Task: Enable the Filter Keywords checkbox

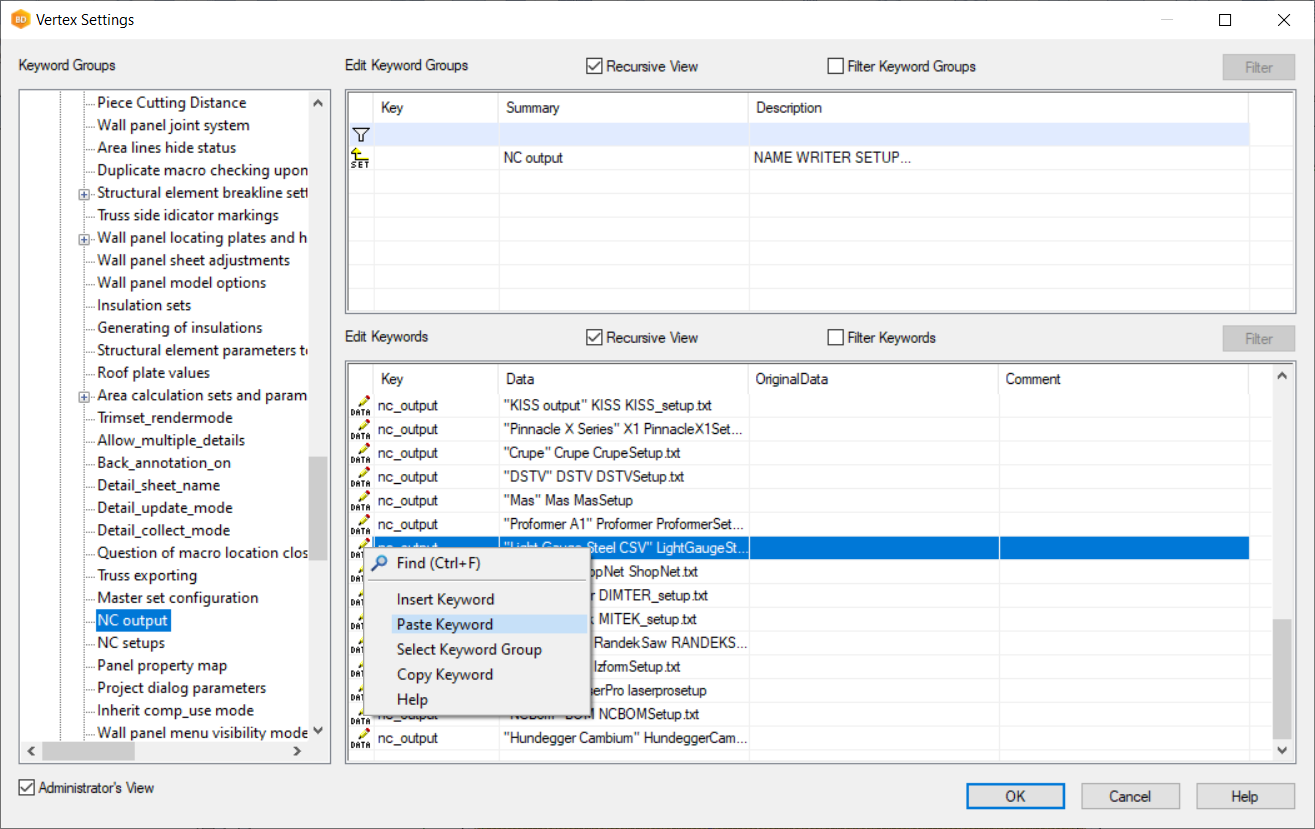Action: pyautogui.click(x=836, y=338)
